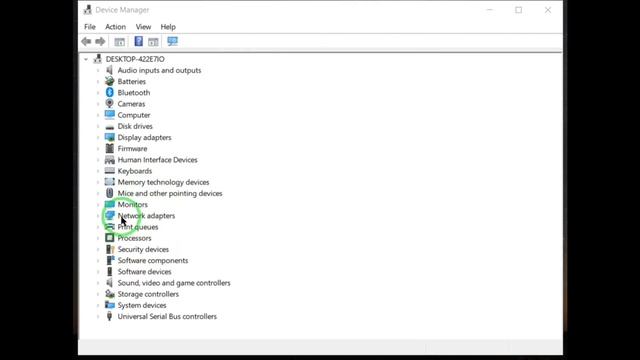Select the DESKTOP-422E7IO computer icon
The image size is (640, 360).
98,59
